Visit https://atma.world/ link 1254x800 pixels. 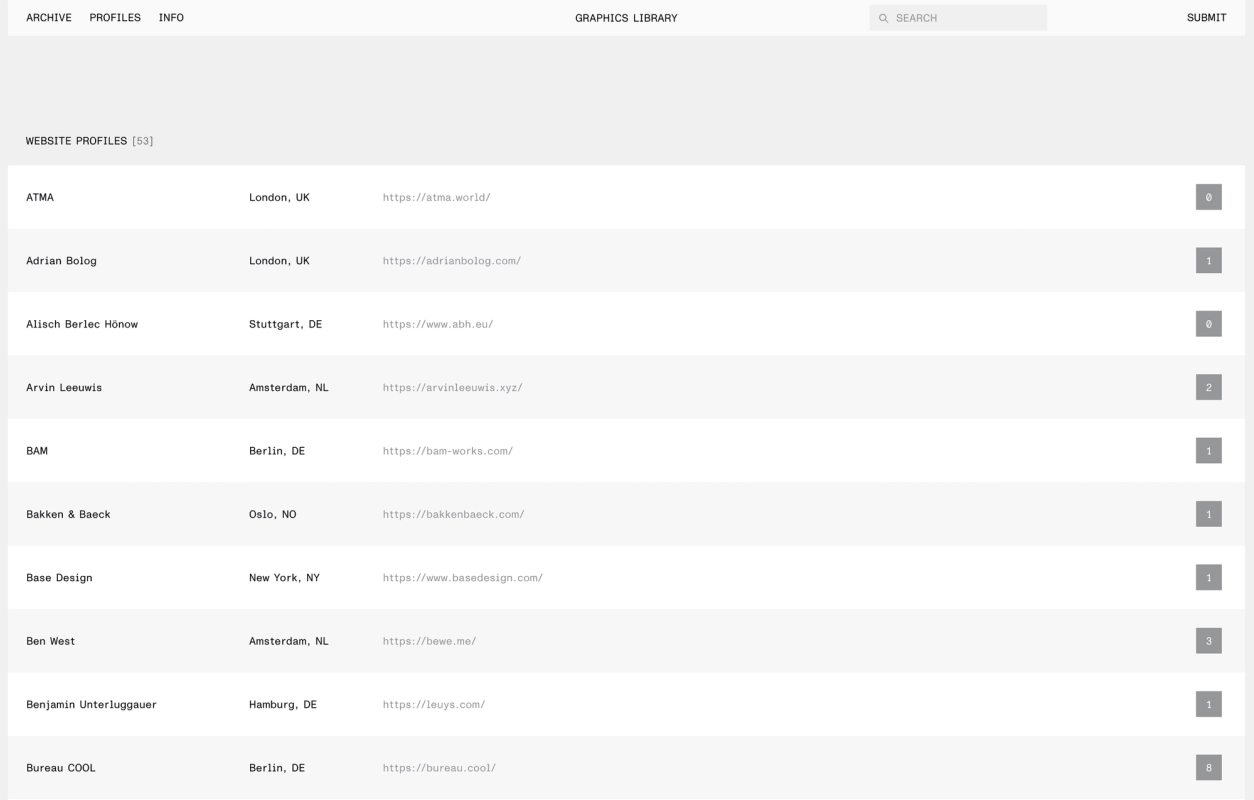coord(436,197)
